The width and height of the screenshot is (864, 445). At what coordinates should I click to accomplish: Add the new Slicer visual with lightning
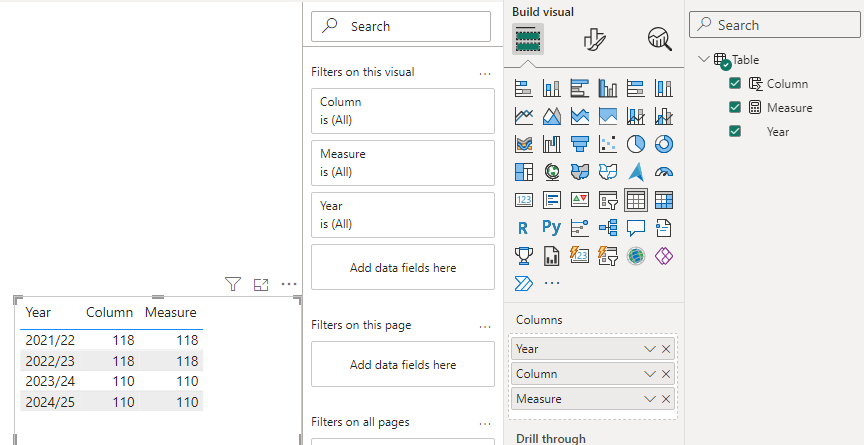608,256
